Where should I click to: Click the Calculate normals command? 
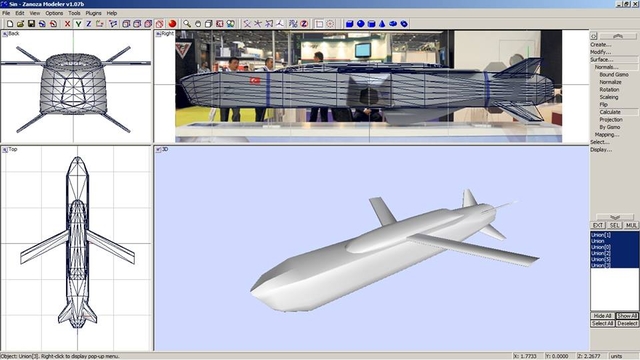tap(610, 112)
